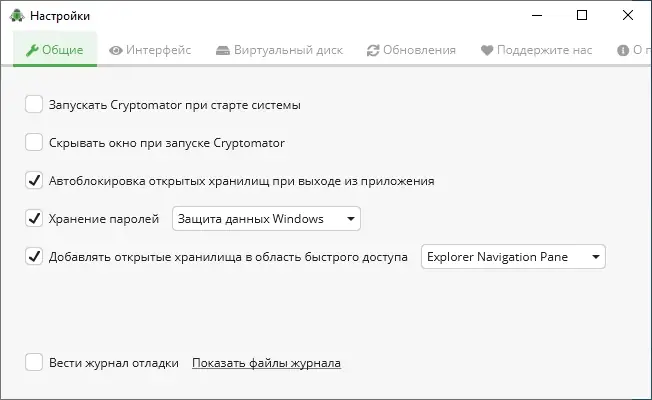This screenshot has height=400, width=652.
Task: Toggle Скрывать окно при запуске Cryptomator
Action: click(x=34, y=142)
